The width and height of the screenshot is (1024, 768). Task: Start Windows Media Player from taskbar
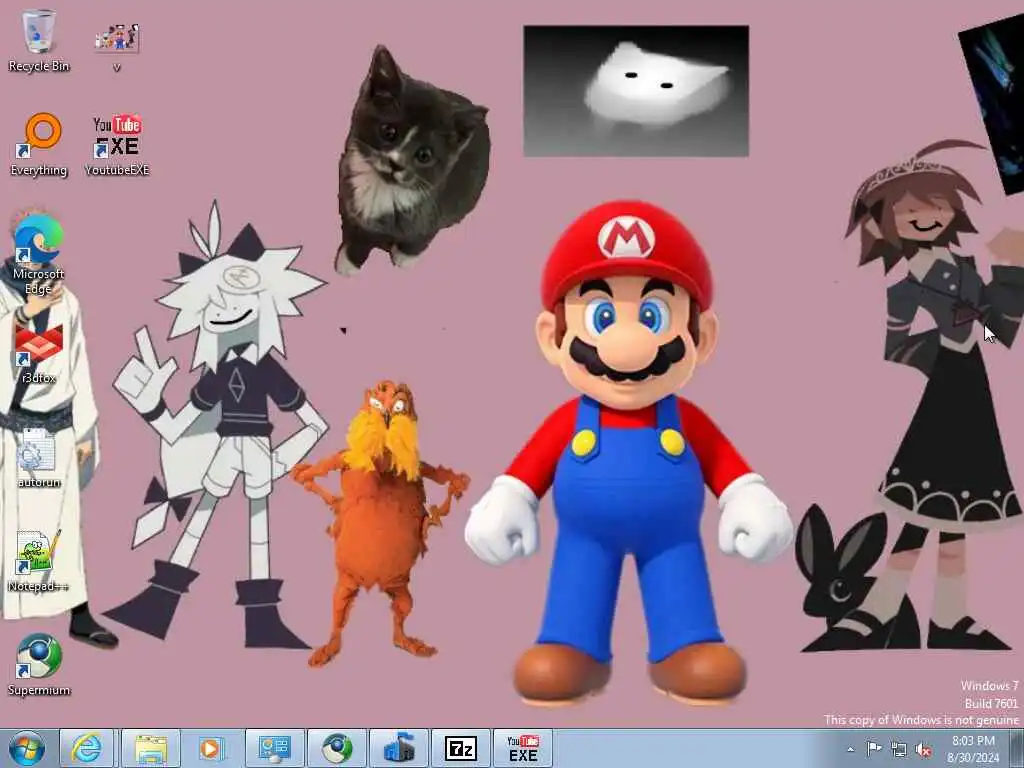point(210,748)
